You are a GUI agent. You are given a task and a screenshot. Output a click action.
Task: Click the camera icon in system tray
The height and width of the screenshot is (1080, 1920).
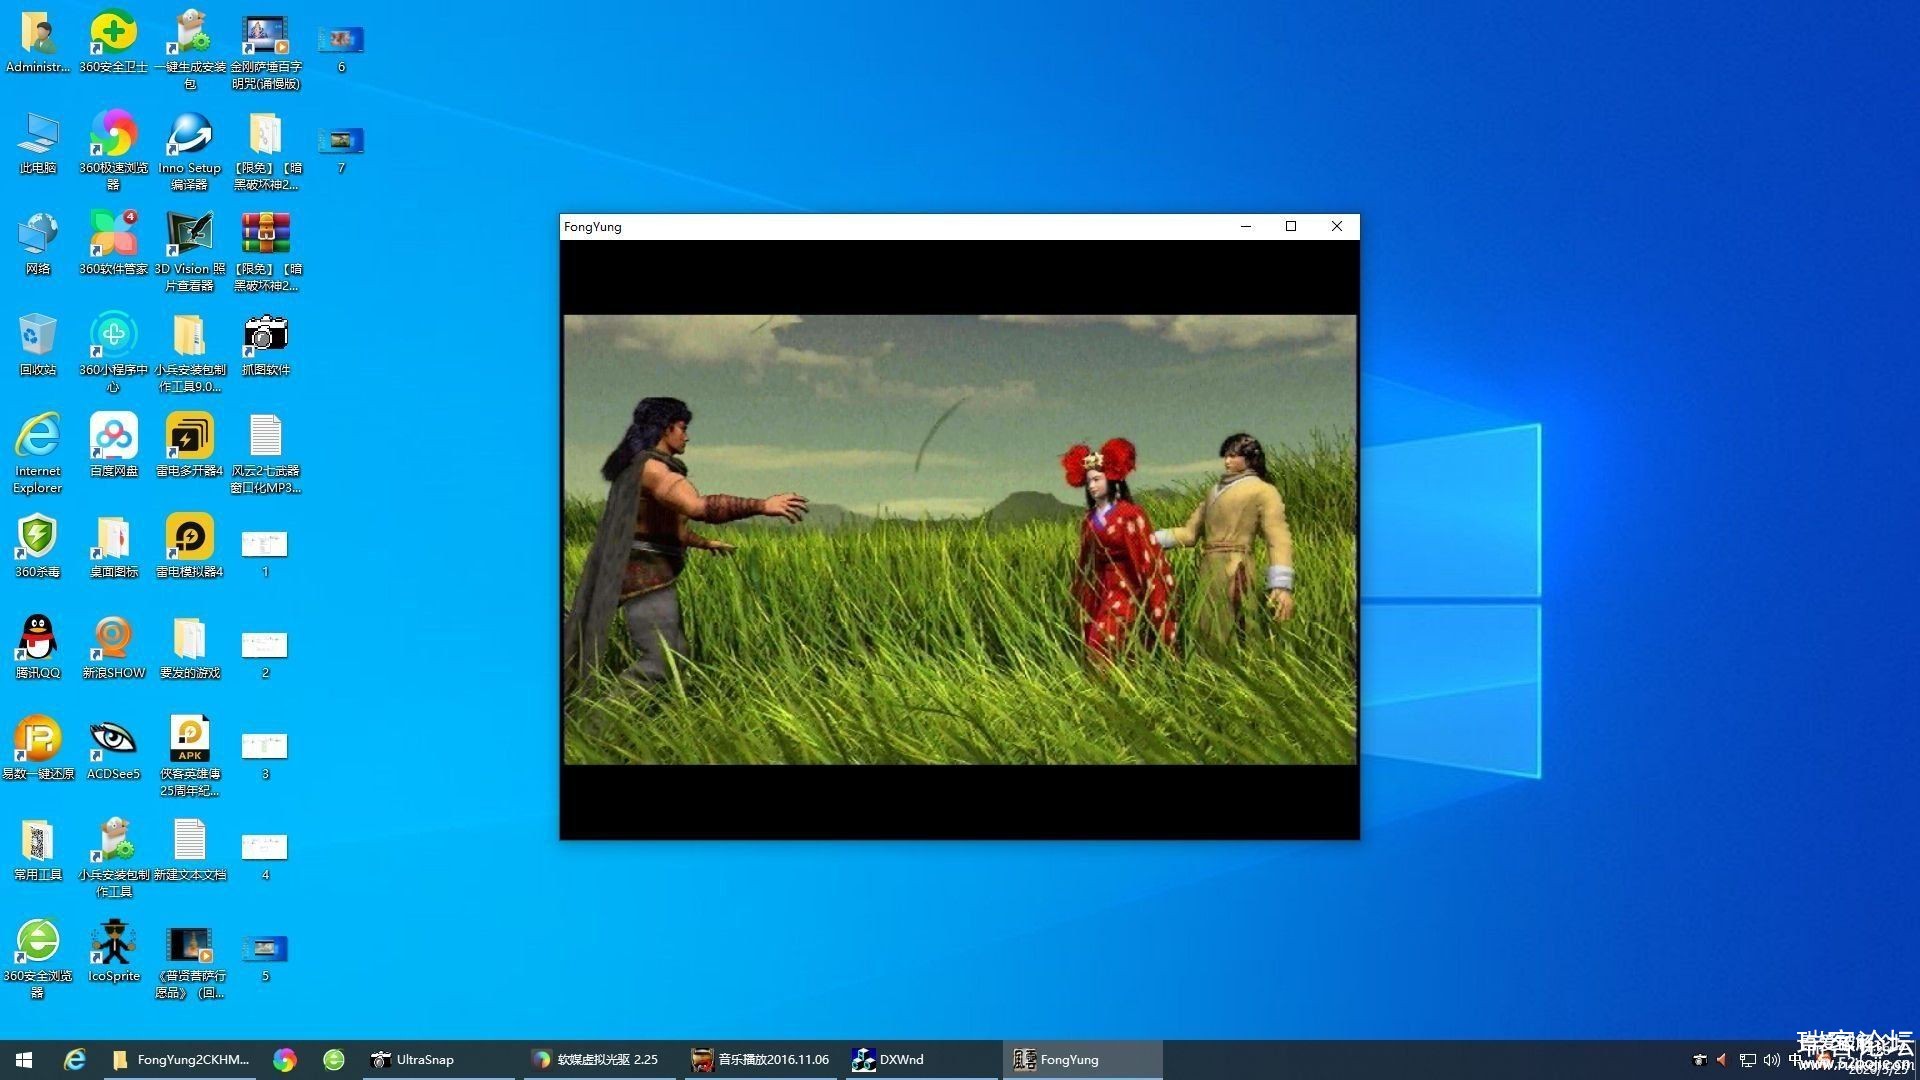(x=1699, y=1059)
